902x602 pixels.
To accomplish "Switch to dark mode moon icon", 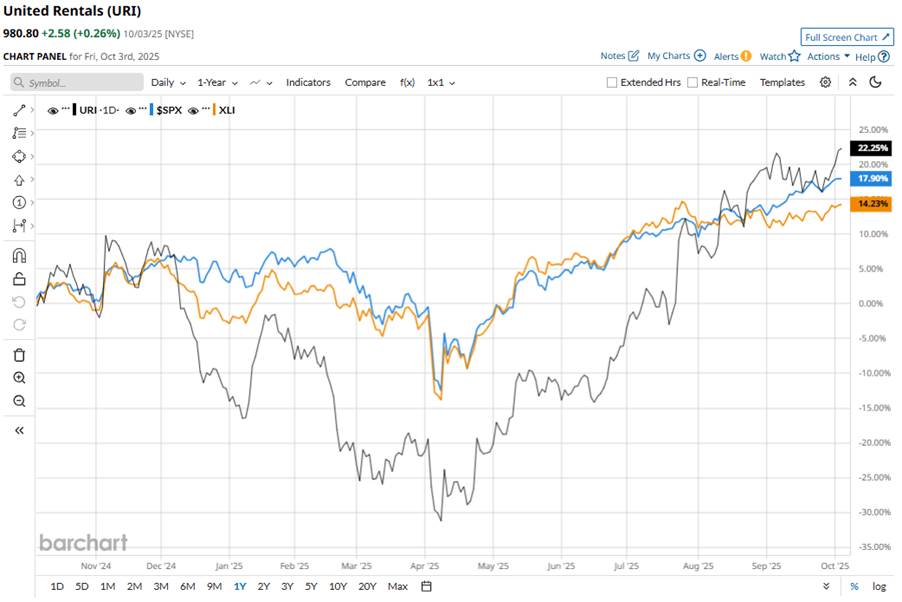I will click(876, 82).
